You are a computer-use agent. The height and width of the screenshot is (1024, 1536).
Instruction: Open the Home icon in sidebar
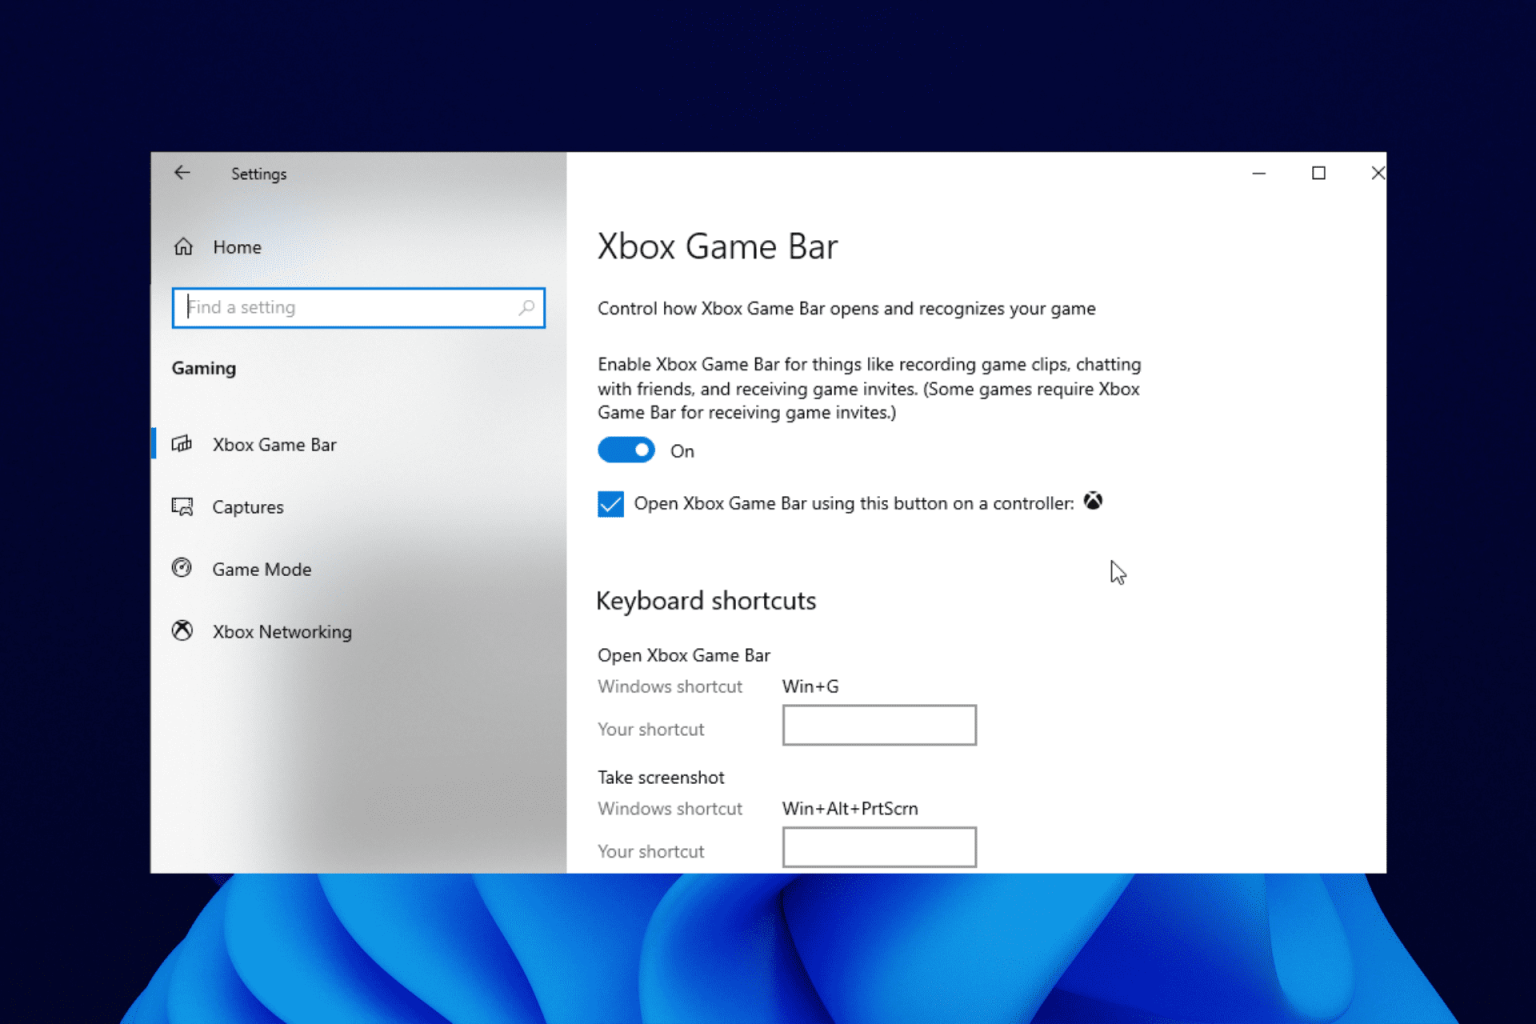click(x=183, y=247)
